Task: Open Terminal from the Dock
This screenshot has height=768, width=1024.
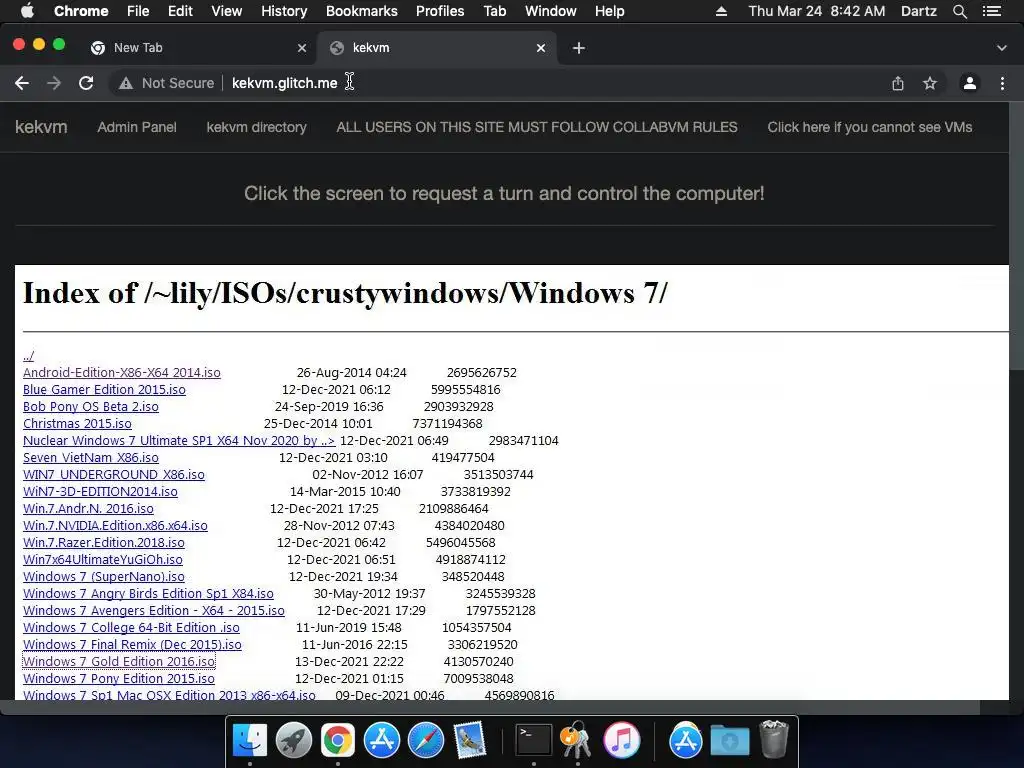Action: pos(534,740)
